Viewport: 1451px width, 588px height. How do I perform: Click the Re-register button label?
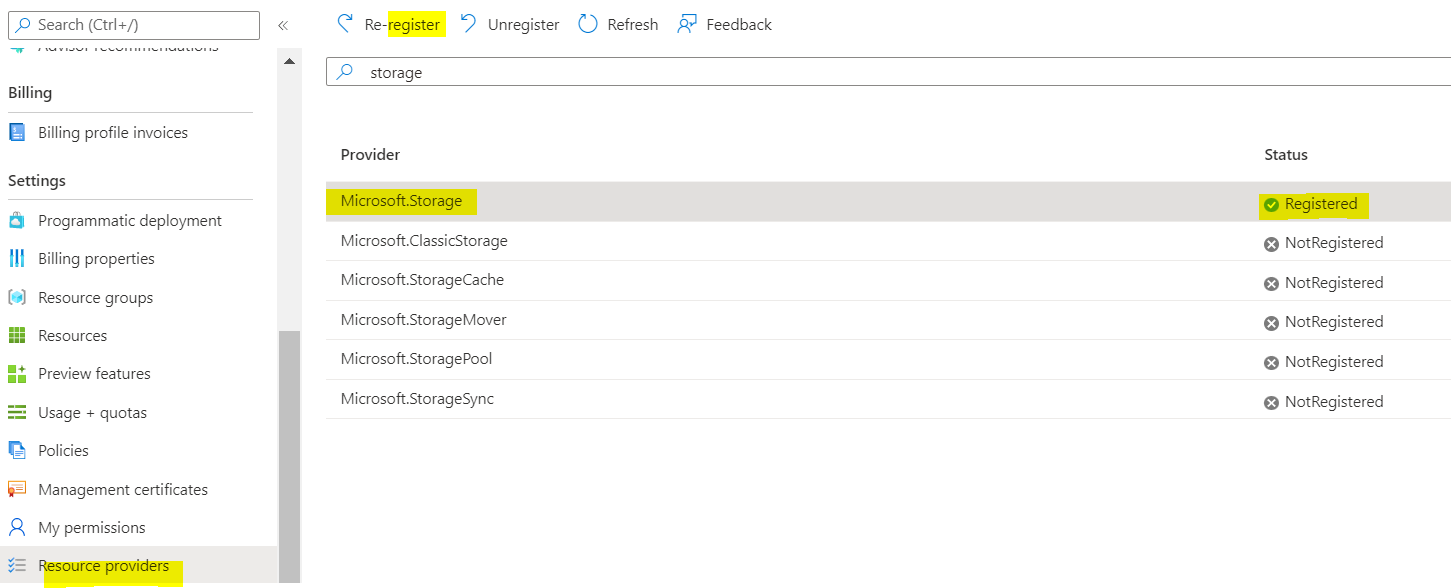pyautogui.click(x=402, y=24)
